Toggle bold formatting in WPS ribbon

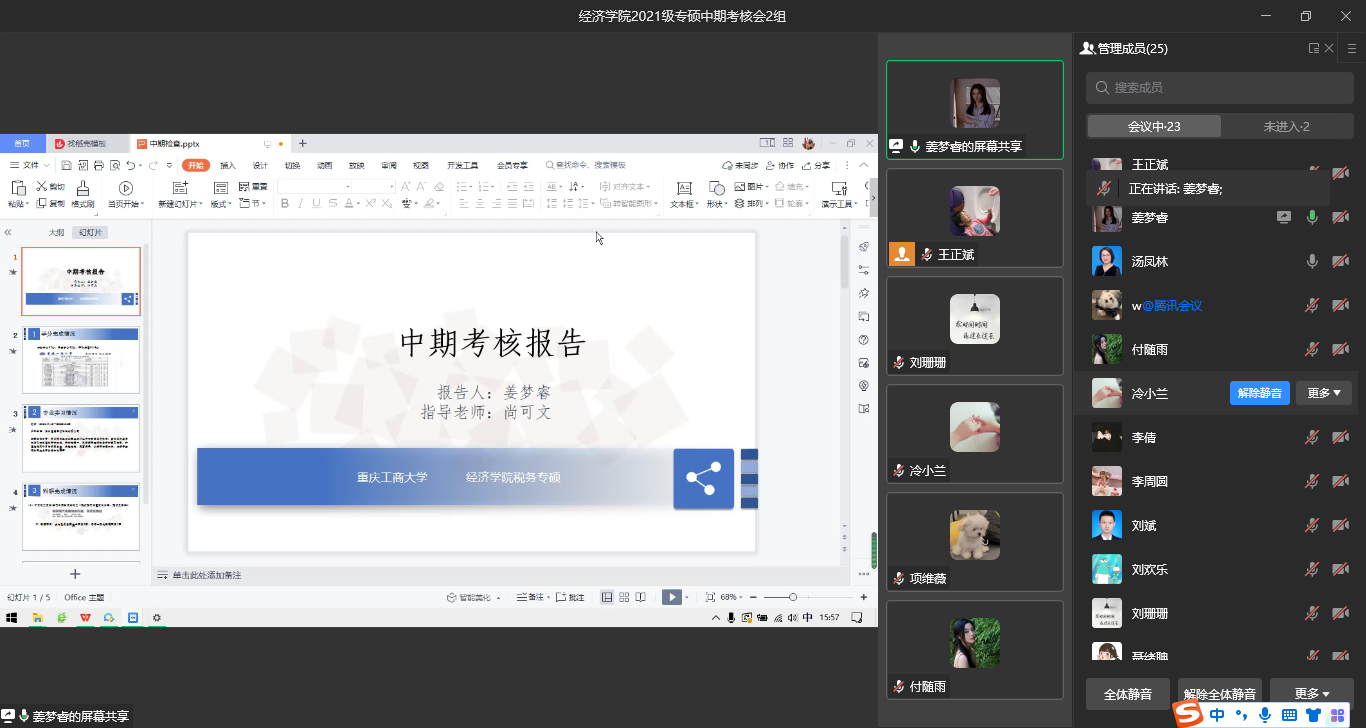284,203
